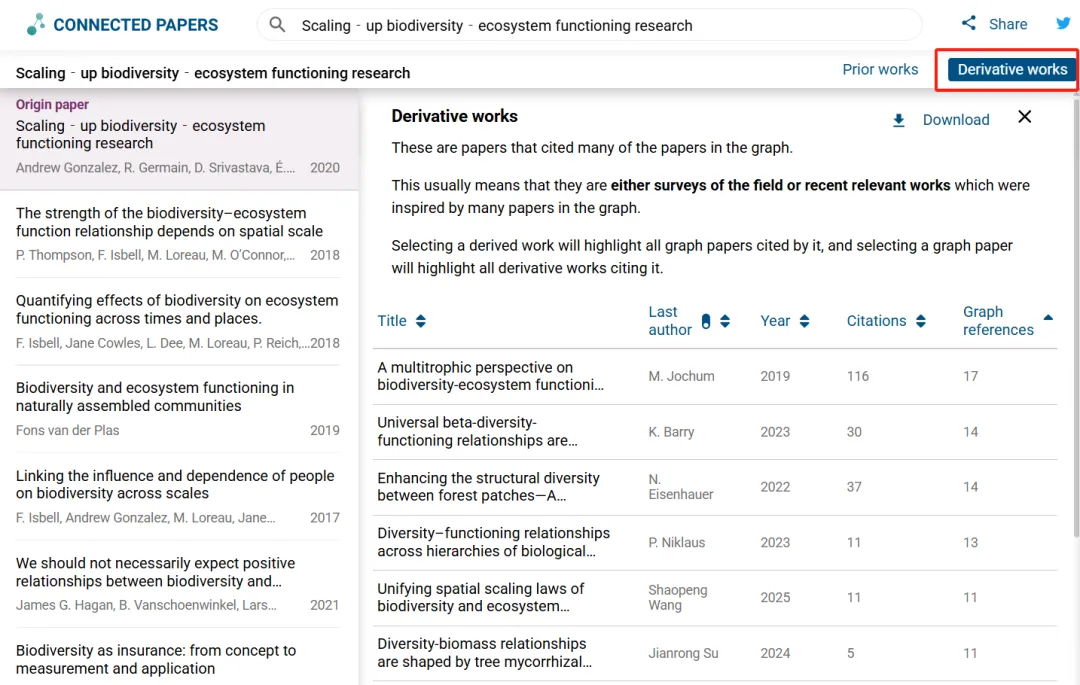
Task: Sort by Last author arrows
Action: click(725, 321)
